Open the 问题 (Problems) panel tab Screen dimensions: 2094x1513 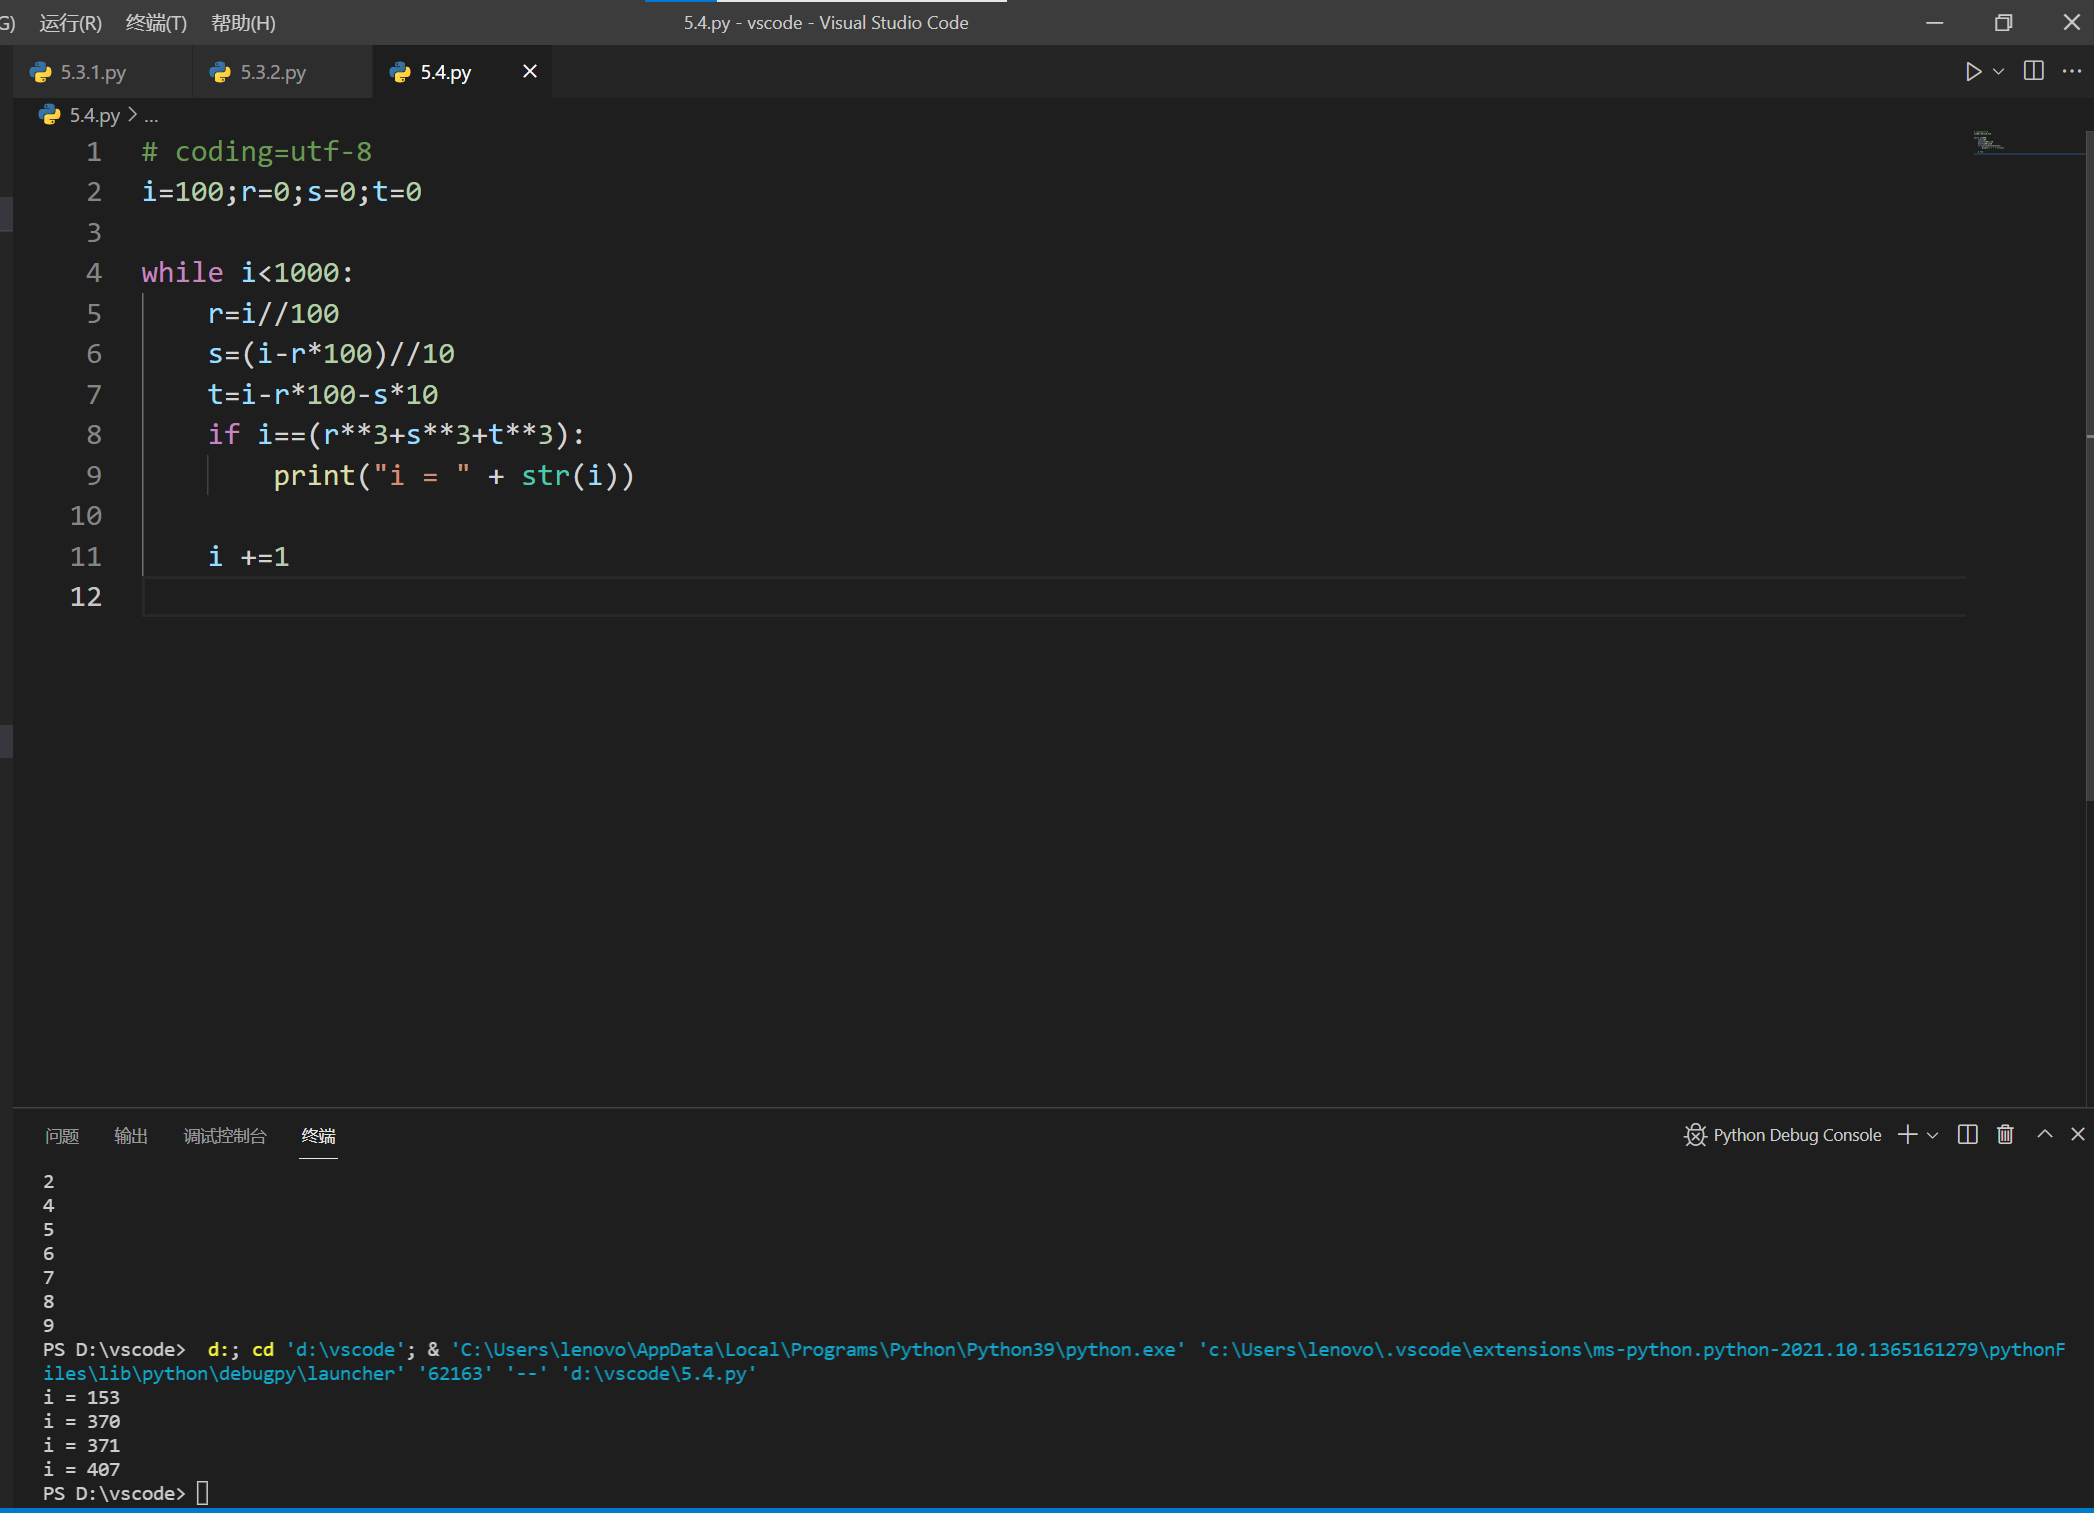click(62, 1136)
